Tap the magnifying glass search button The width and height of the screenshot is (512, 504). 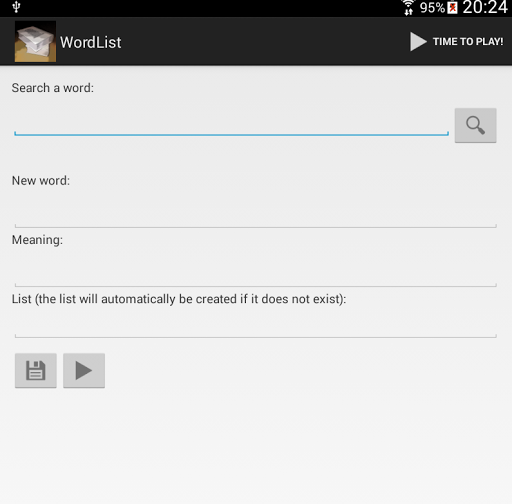tap(475, 125)
